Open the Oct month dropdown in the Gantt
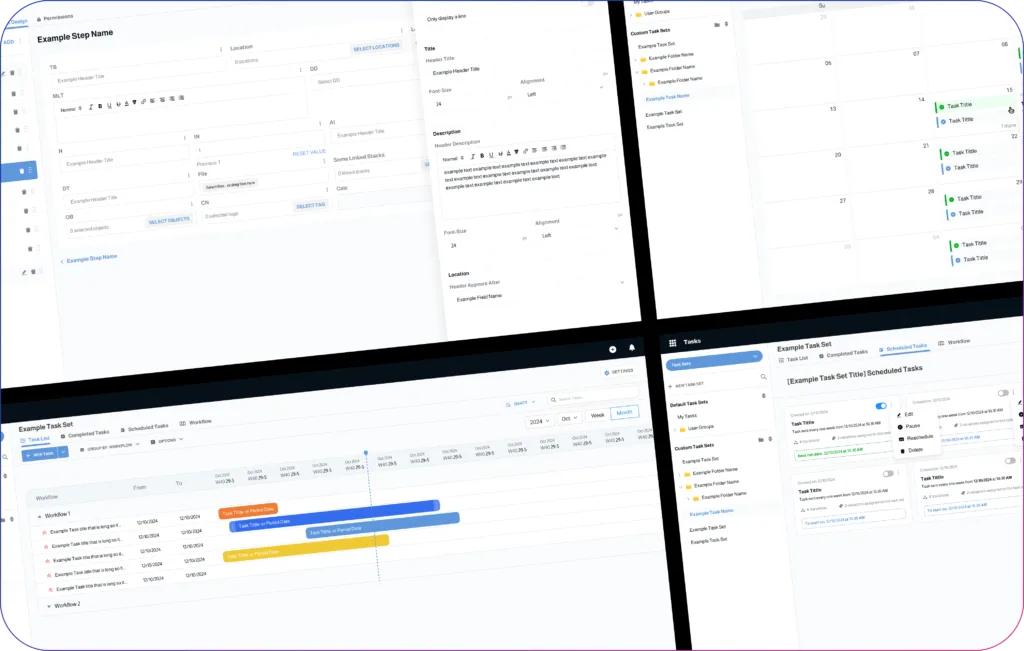This screenshot has width=1024, height=651. (569, 418)
